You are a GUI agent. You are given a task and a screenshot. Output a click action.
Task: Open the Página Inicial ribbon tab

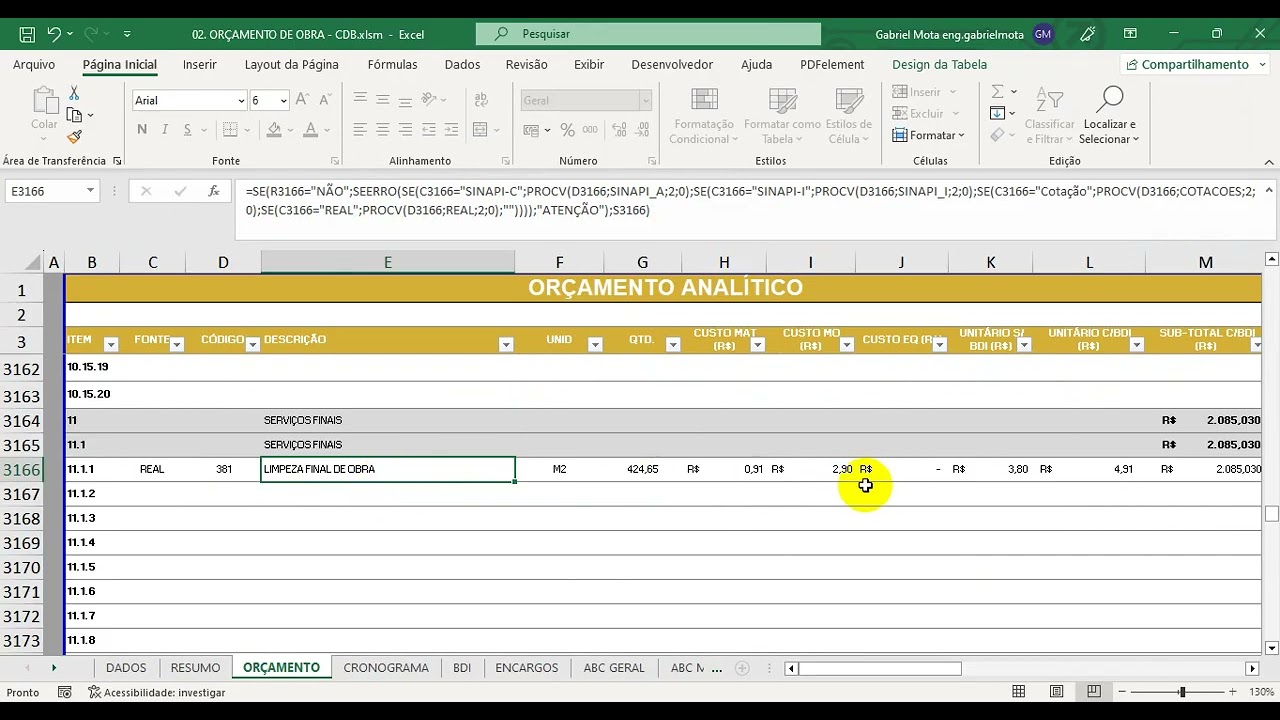pos(120,64)
